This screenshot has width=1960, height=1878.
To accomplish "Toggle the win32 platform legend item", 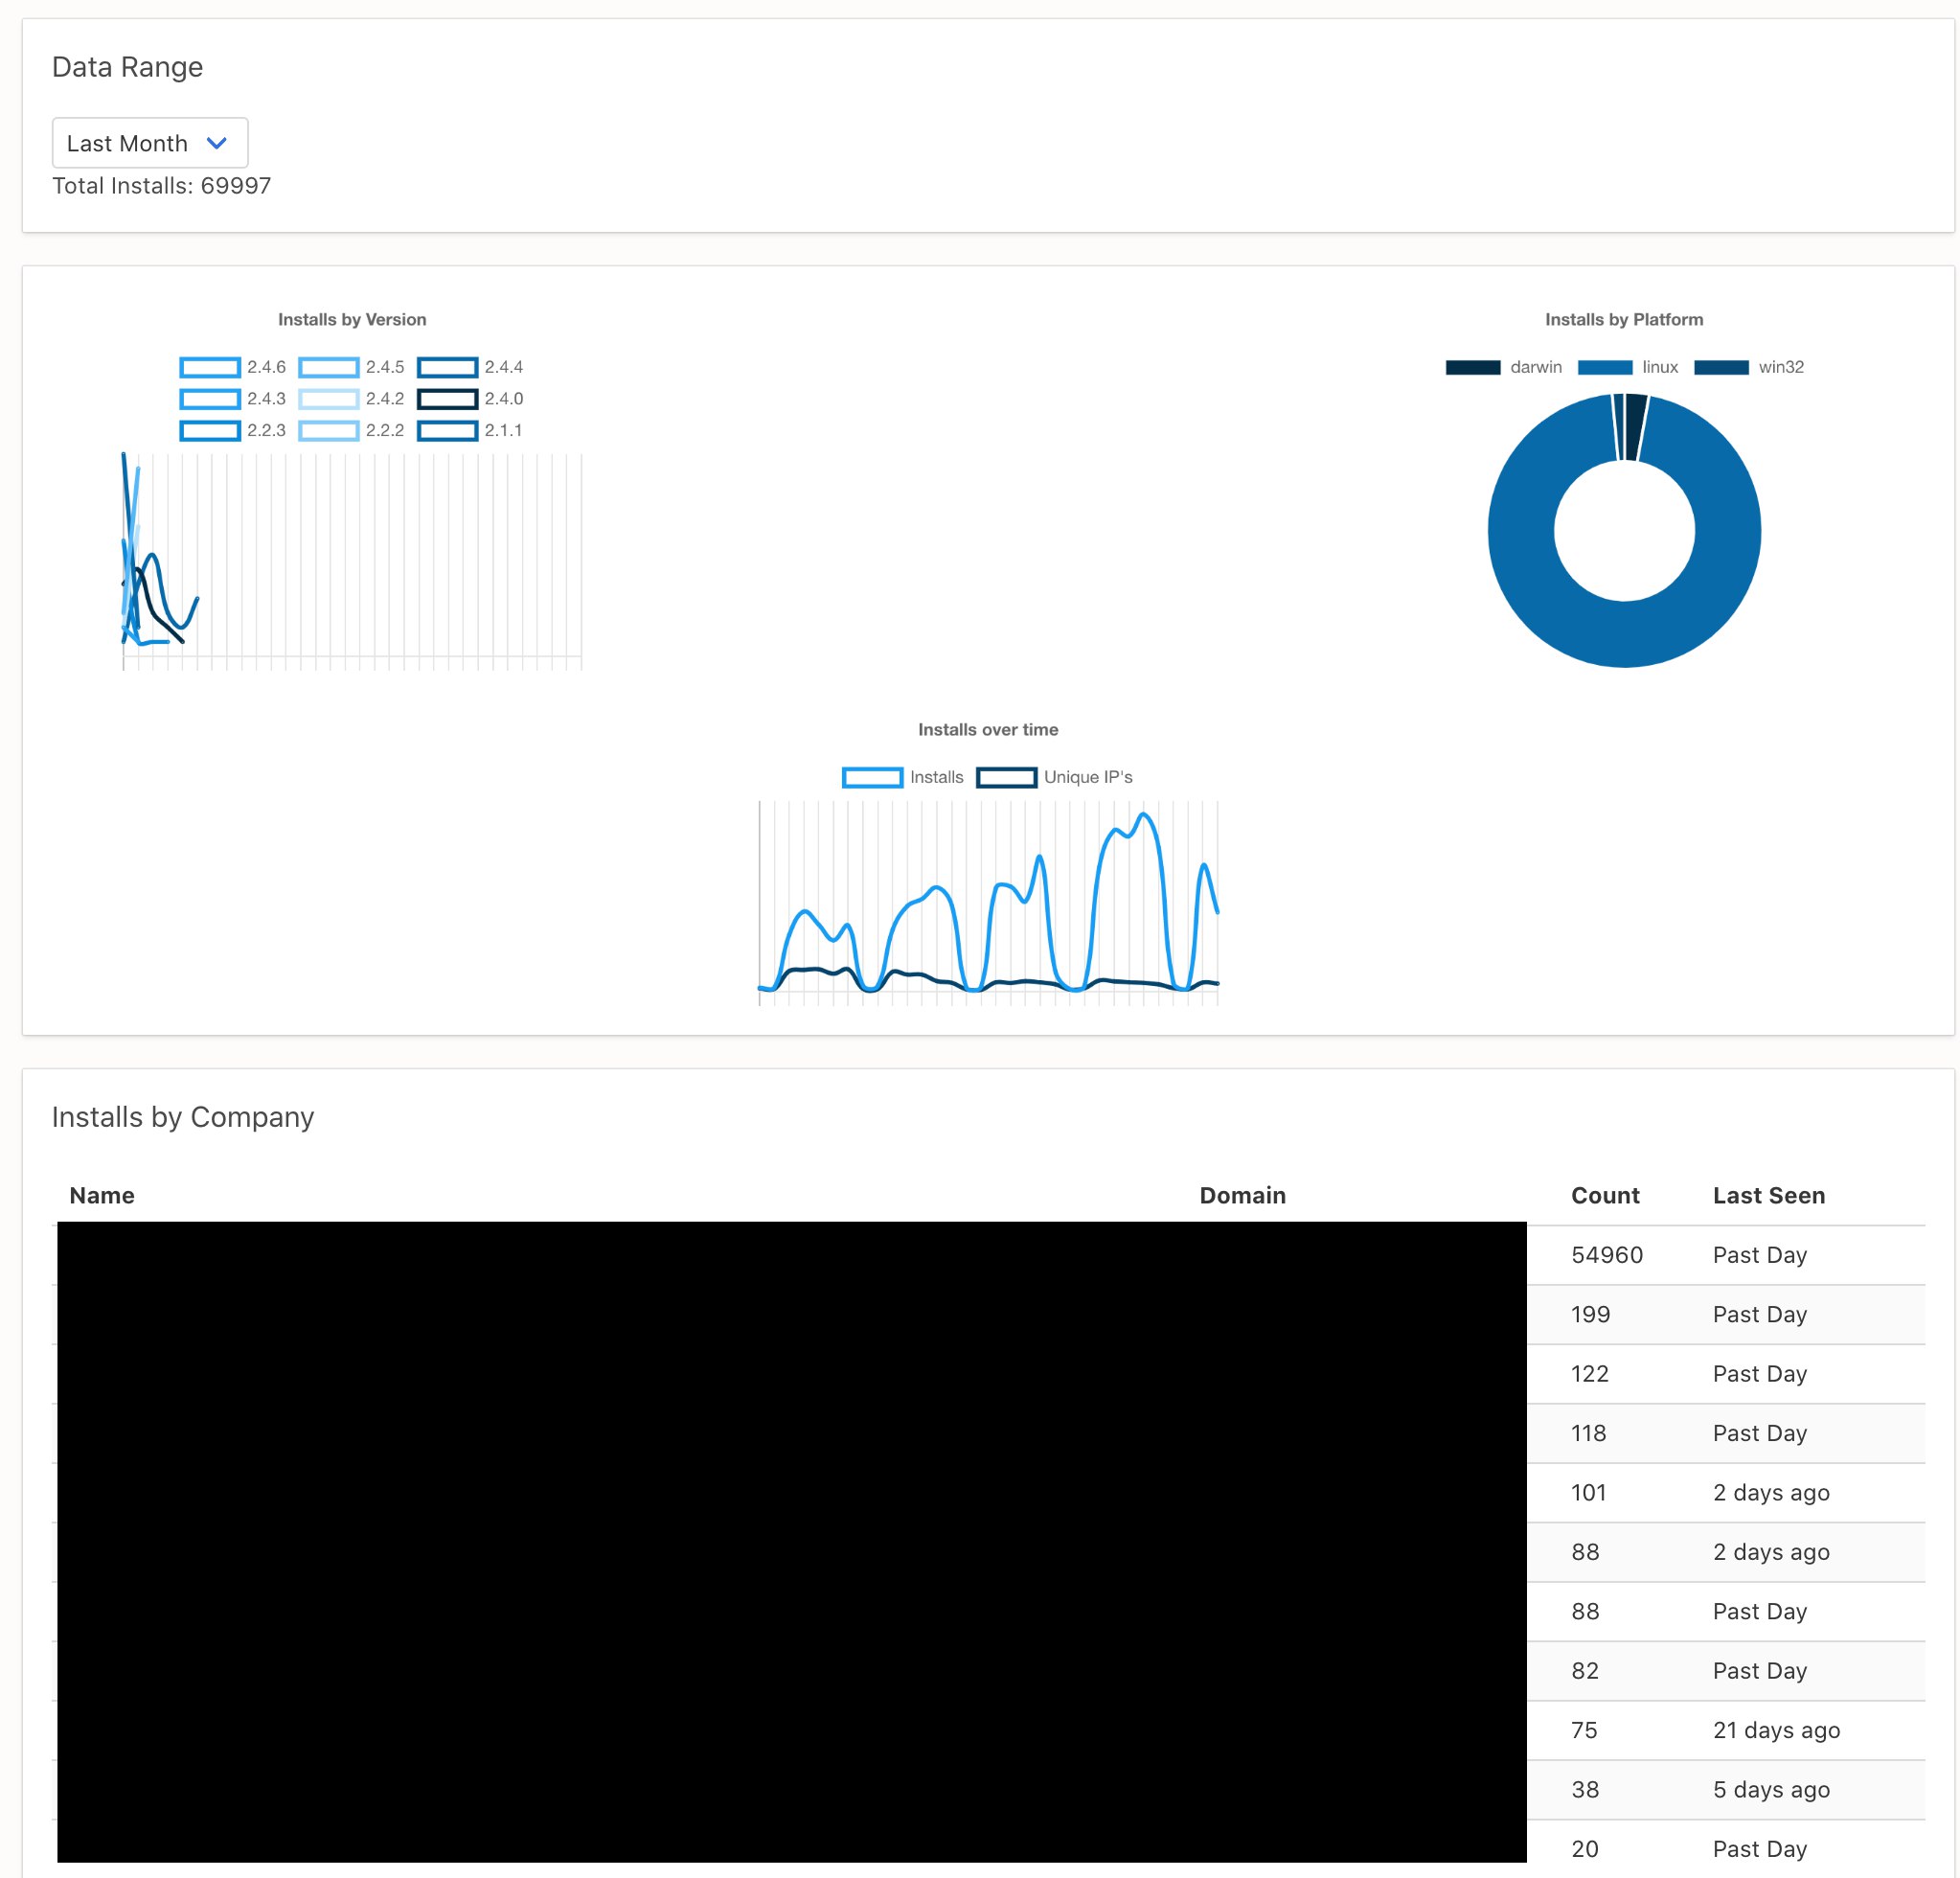I will 1721,367.
